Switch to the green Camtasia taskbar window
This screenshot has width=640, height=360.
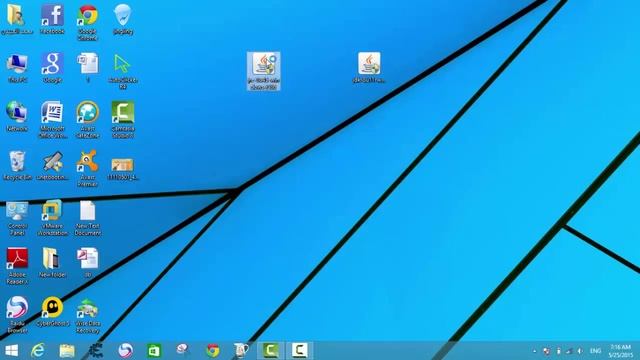(270, 350)
